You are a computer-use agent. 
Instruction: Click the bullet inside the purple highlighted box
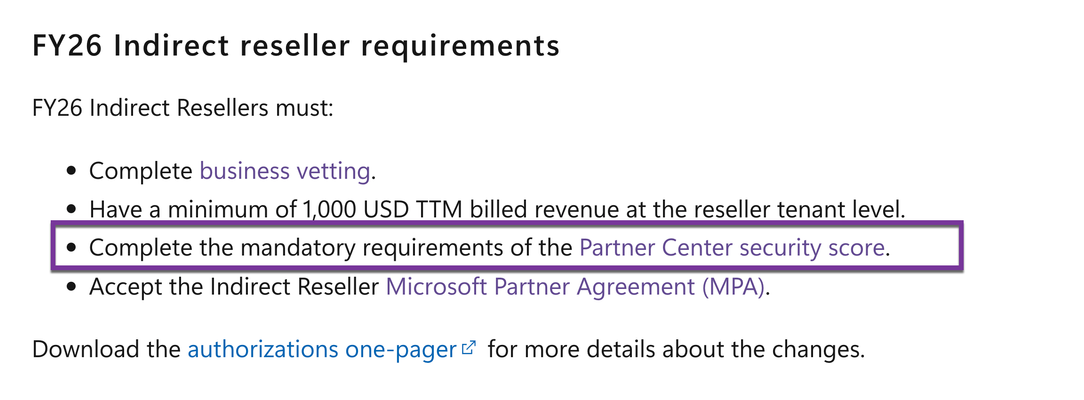pyautogui.click(x=71, y=248)
